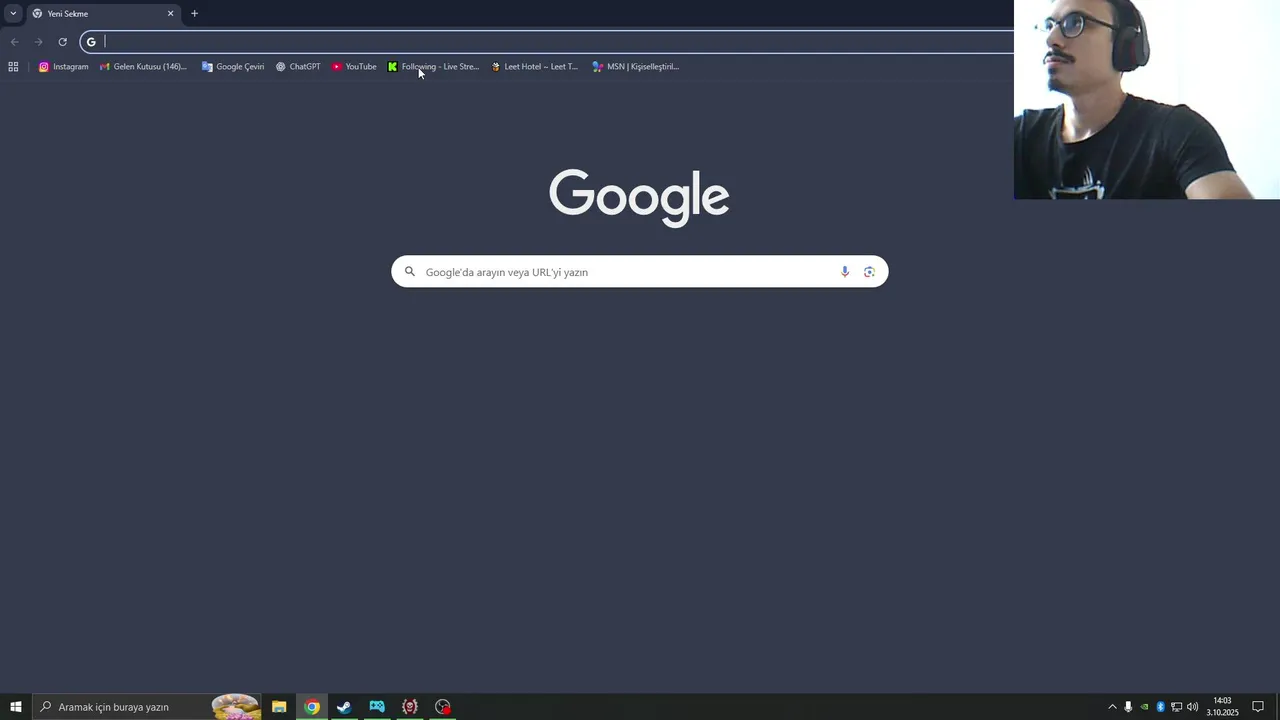Show hidden system tray icons

tap(1112, 707)
